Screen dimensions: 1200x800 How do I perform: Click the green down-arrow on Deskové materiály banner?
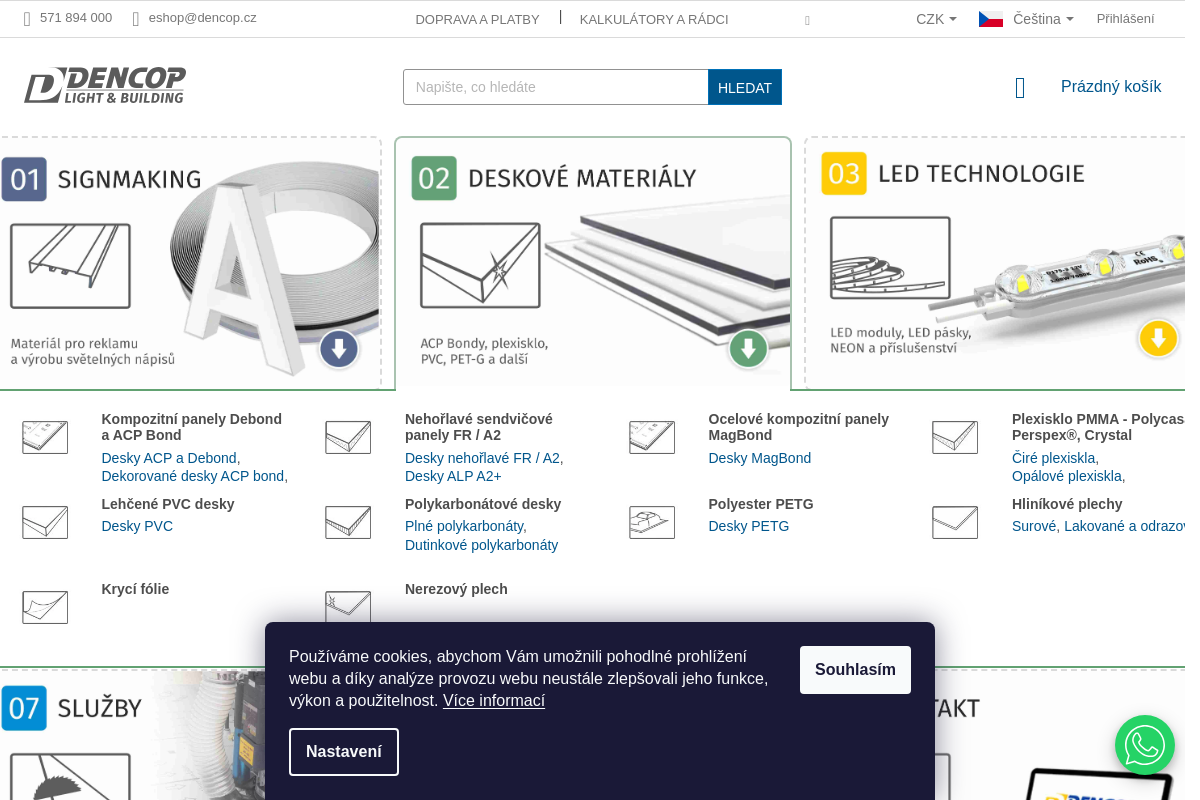pyautogui.click(x=748, y=349)
